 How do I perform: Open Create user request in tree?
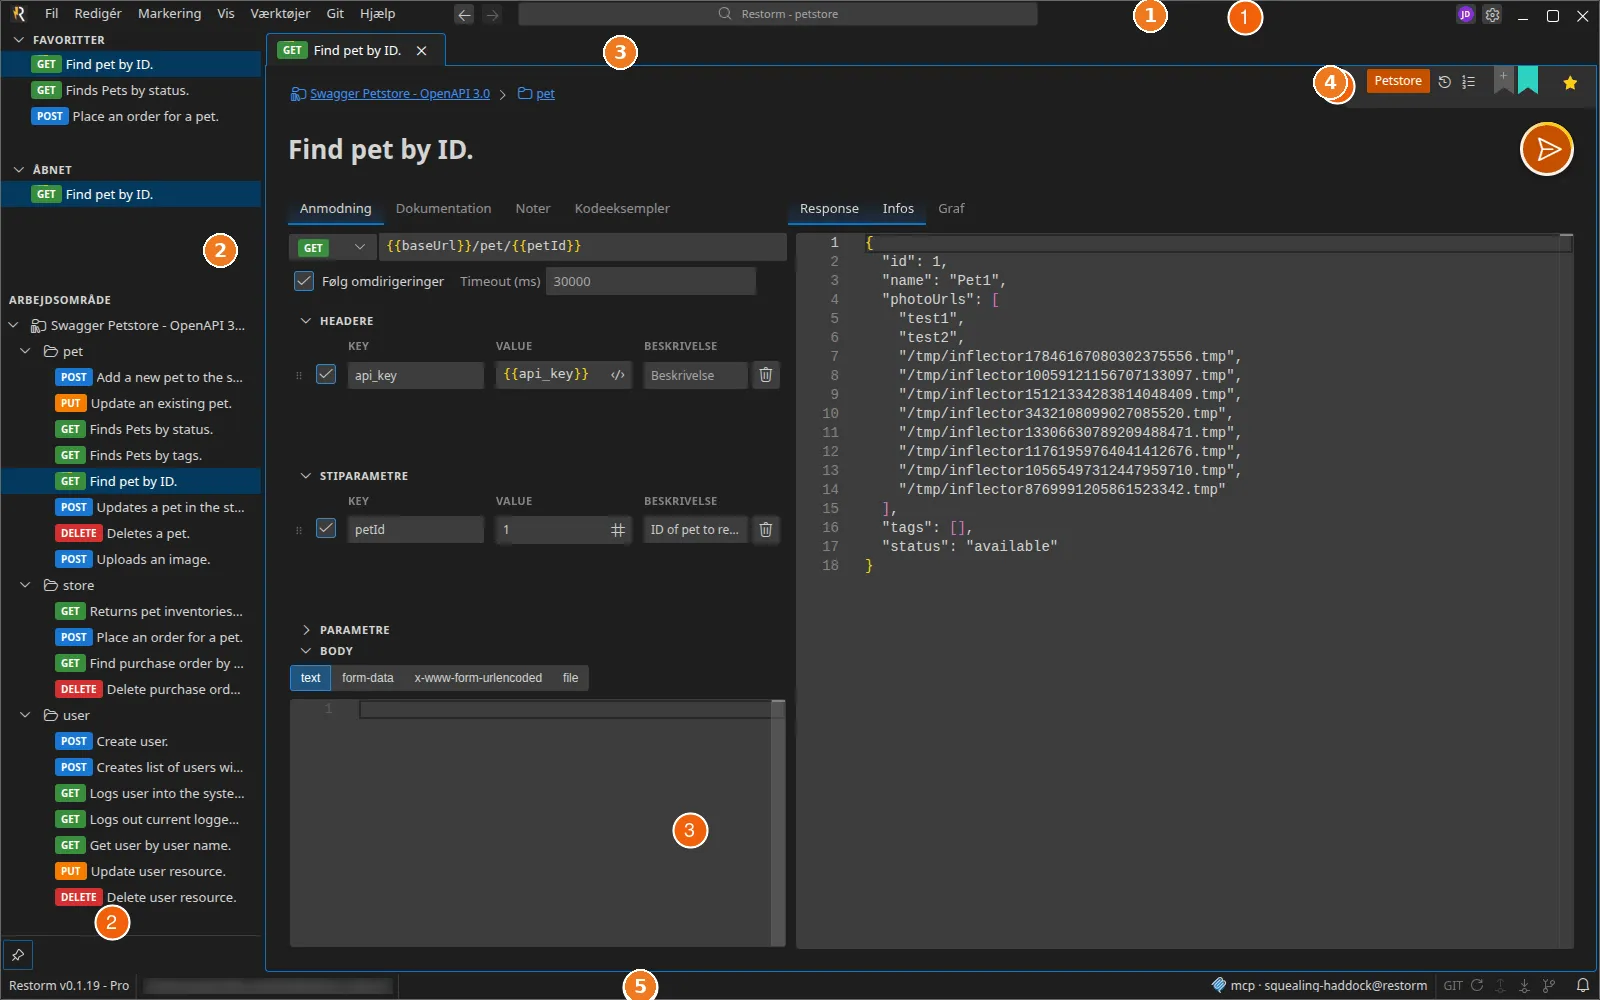point(130,741)
